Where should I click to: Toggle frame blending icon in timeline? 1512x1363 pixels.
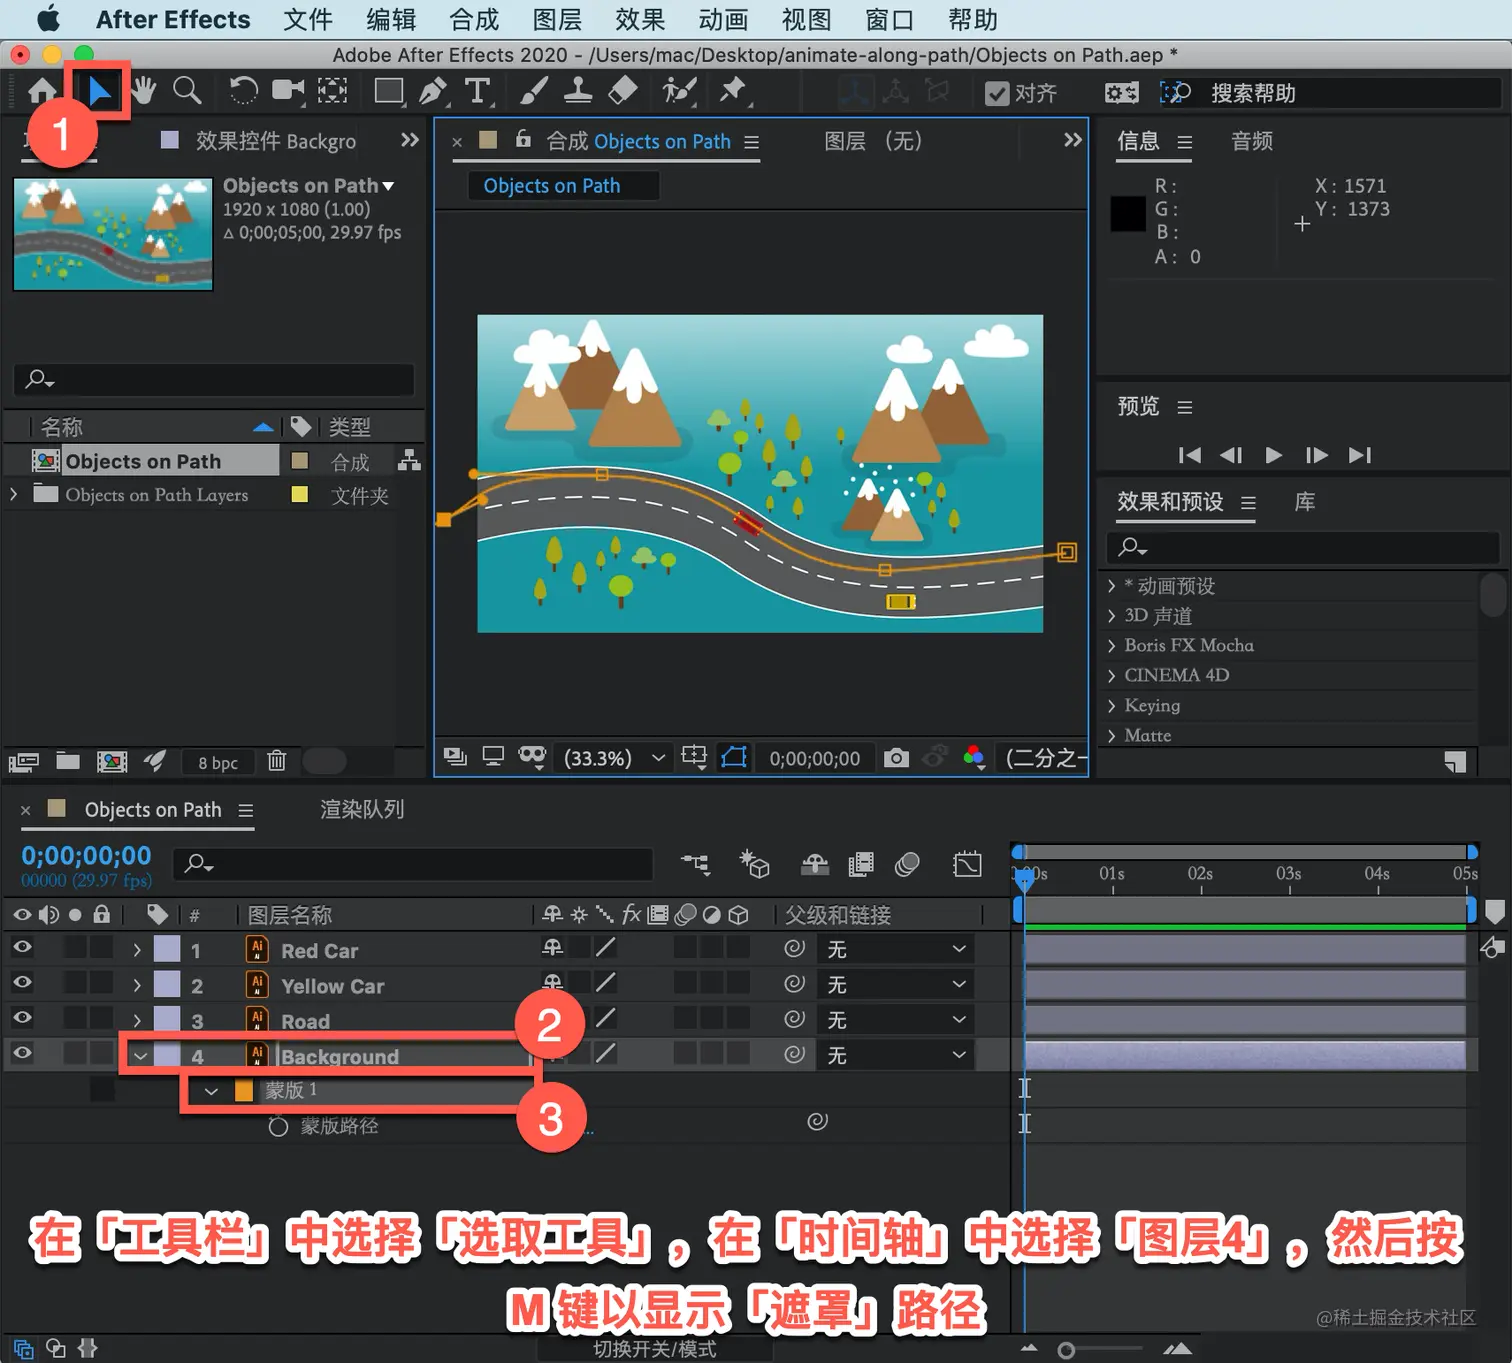tap(861, 864)
